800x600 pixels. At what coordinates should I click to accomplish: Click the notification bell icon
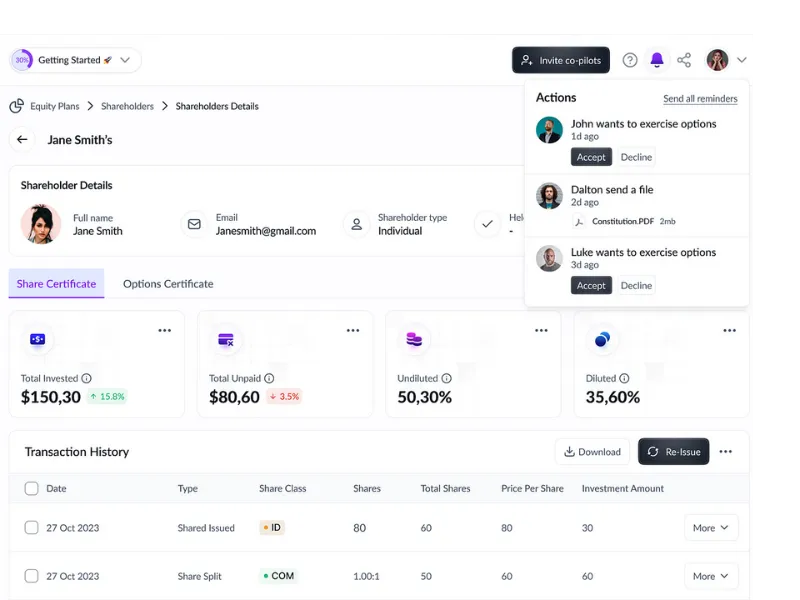[656, 60]
